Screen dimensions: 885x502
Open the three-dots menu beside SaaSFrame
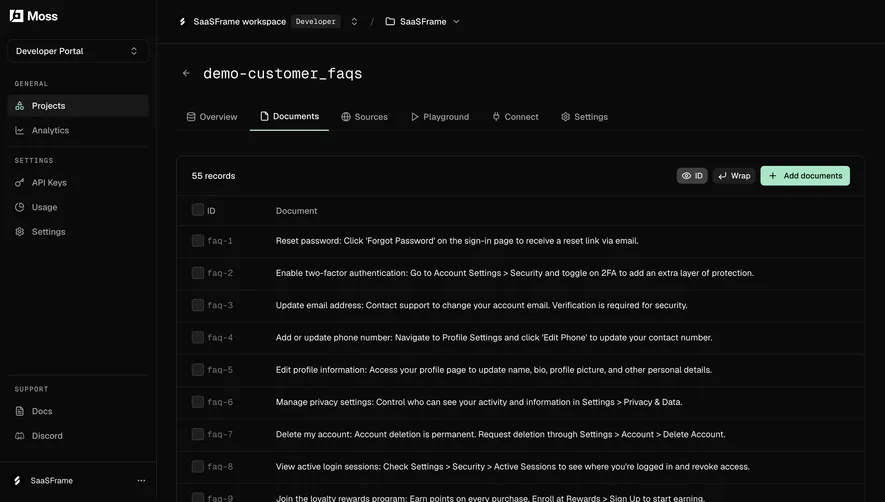click(x=141, y=481)
